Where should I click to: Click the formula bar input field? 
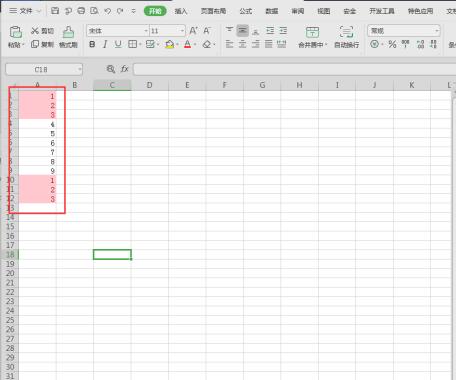[x=294, y=69]
